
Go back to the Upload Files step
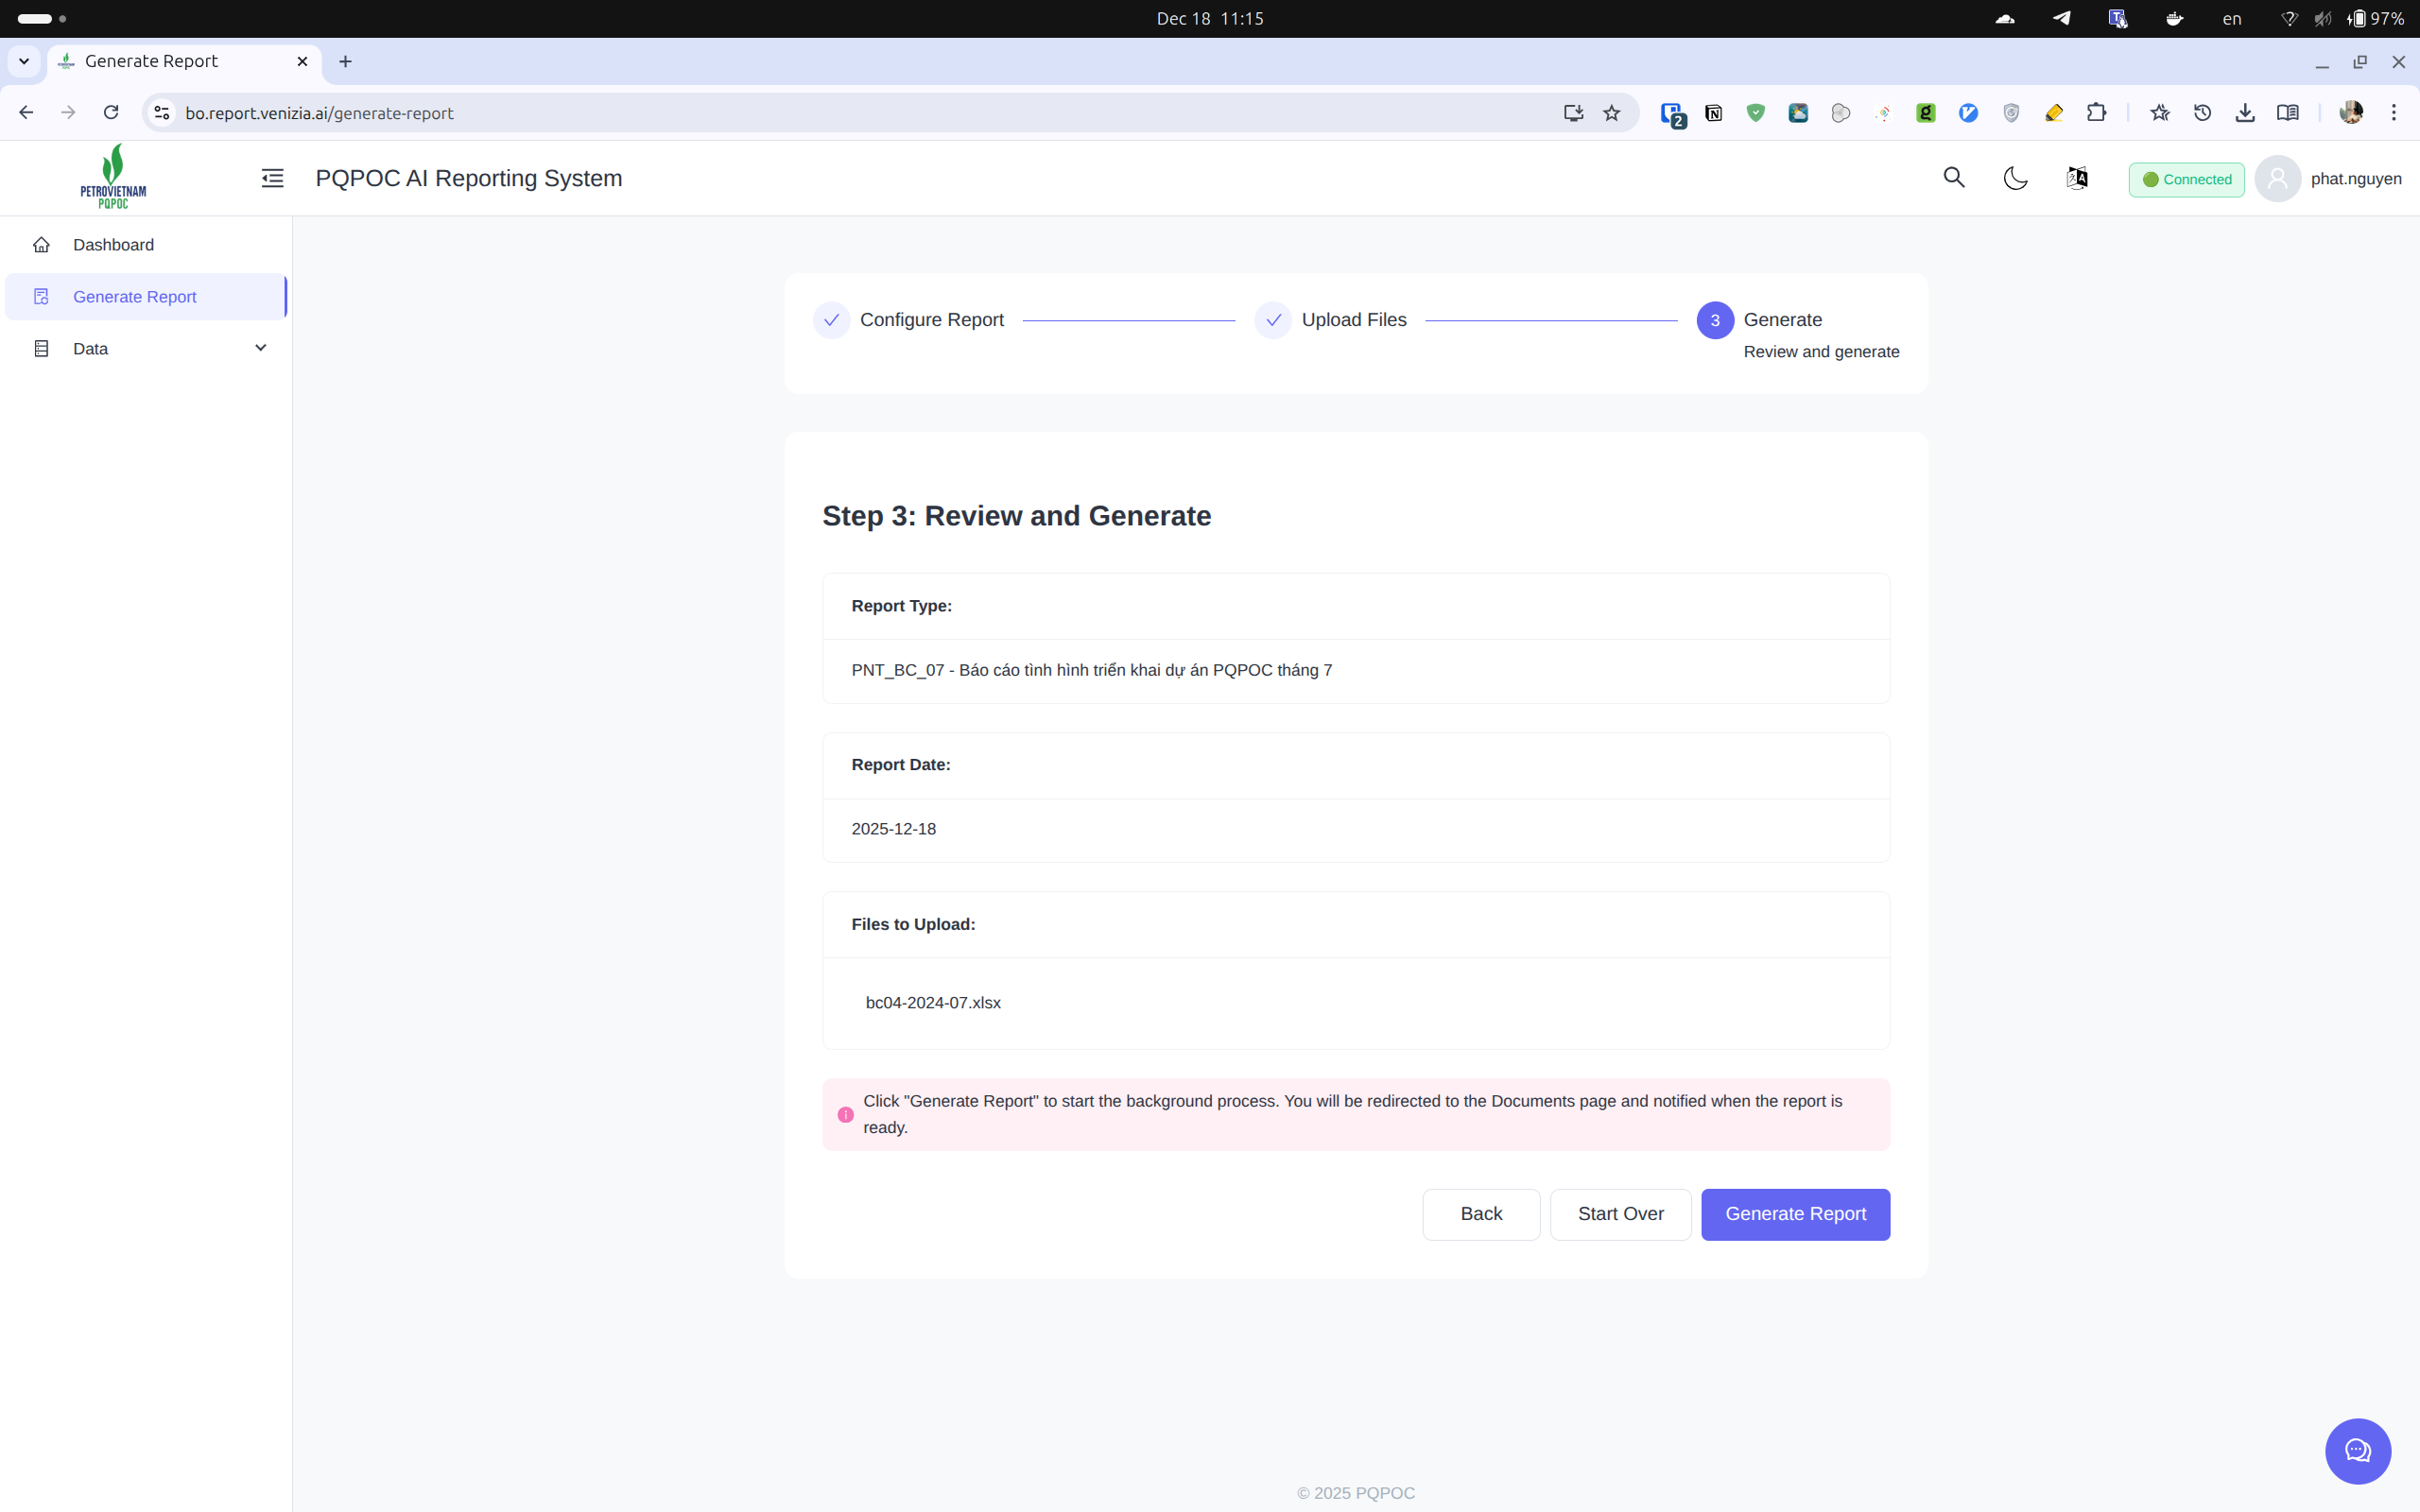click(x=1480, y=1213)
